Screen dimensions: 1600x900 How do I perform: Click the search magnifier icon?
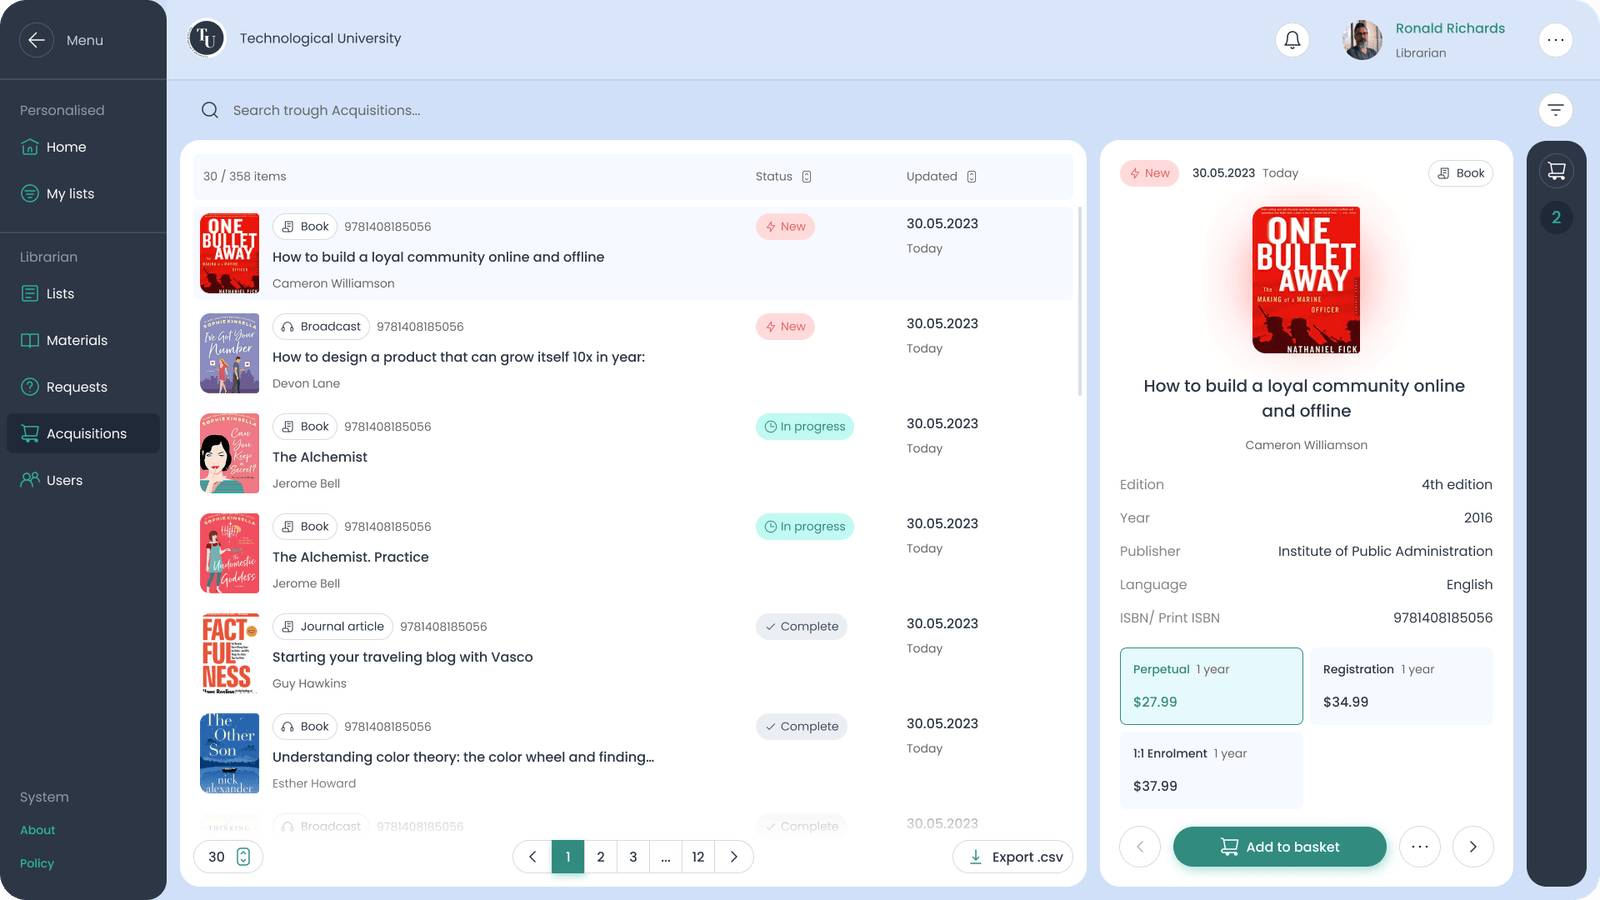(x=210, y=110)
